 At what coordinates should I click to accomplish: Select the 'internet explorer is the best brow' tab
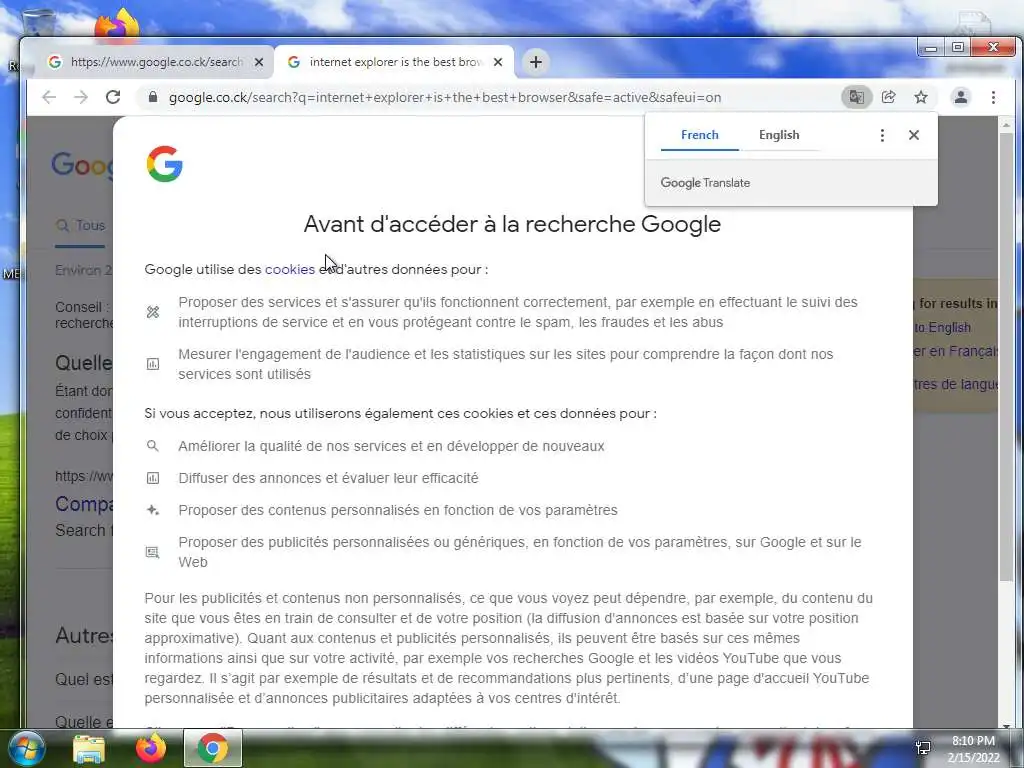394,62
